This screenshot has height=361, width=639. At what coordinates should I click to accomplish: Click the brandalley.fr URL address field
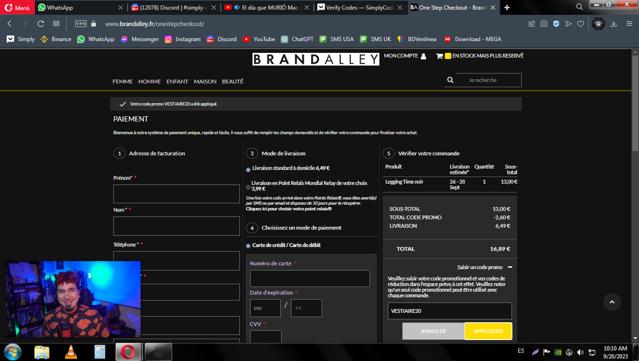point(154,24)
